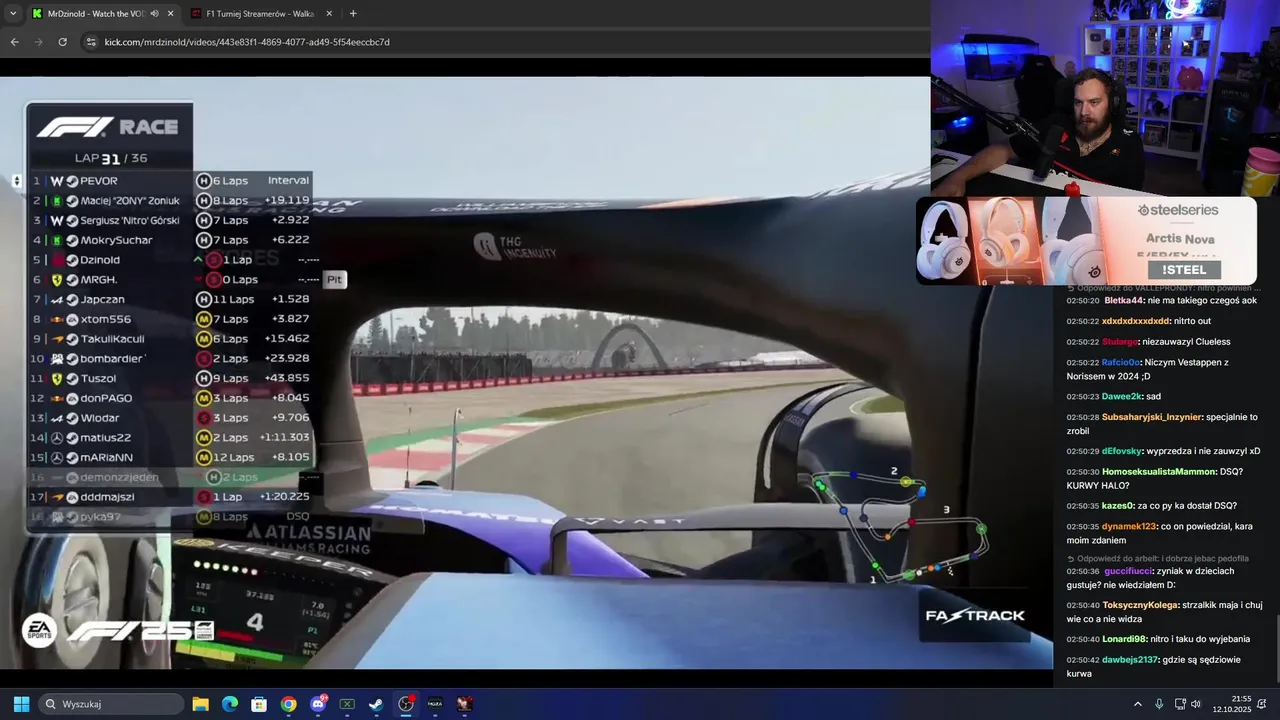Viewport: 1280px width, 720px height.
Task: Open File Explorer from the taskbar
Action: click(x=200, y=704)
